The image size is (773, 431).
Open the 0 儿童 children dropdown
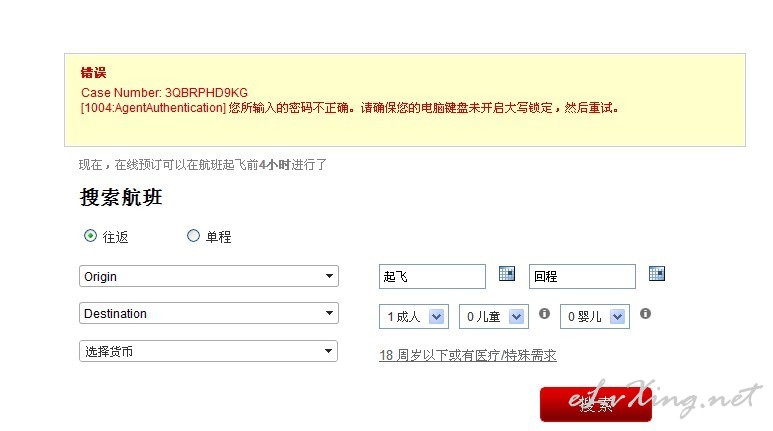493,317
